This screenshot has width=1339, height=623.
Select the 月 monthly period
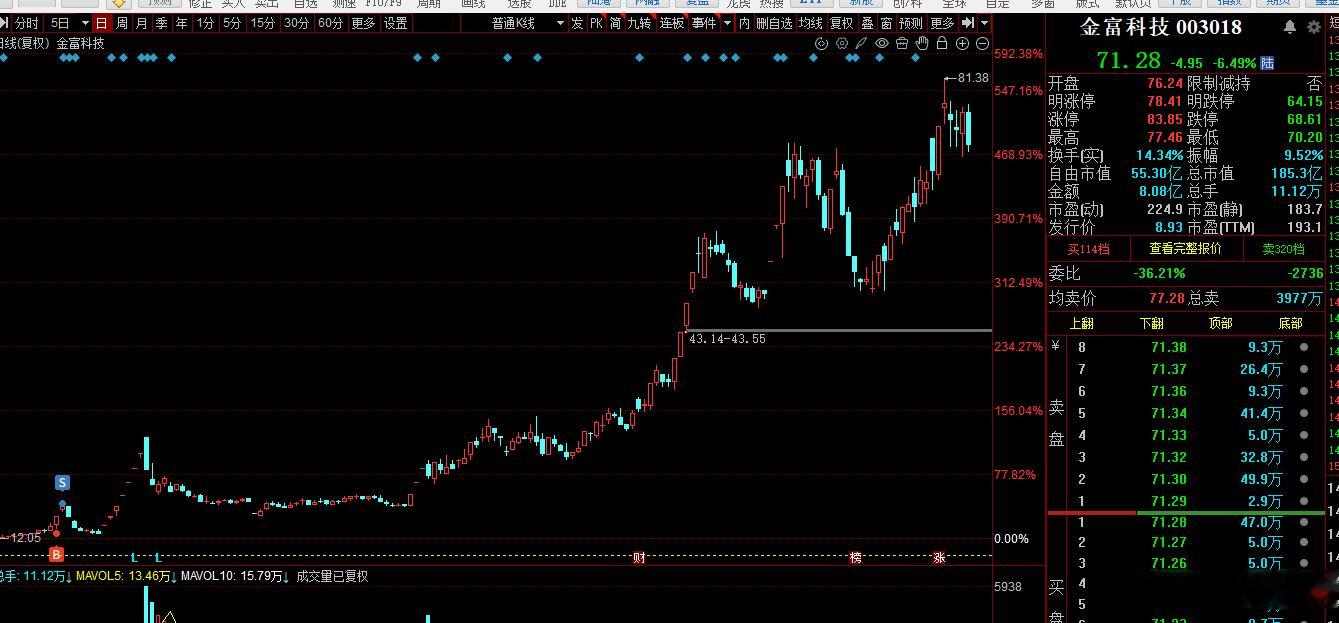coord(142,23)
